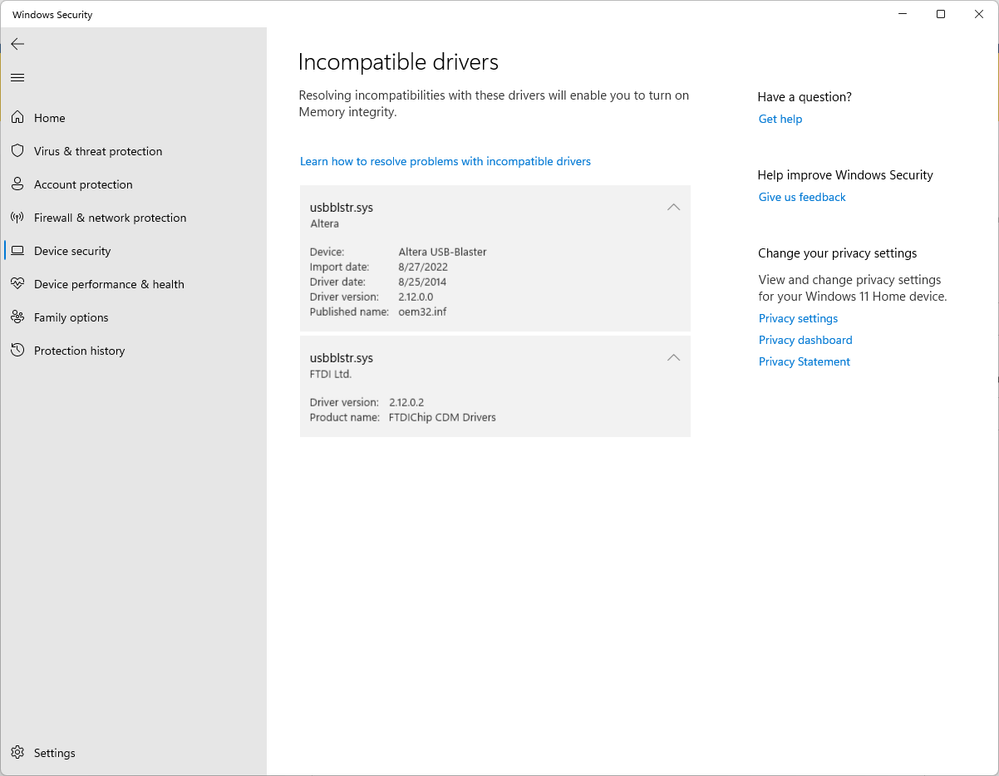Maximize the Windows Security window
The height and width of the screenshot is (776, 999).
click(x=941, y=14)
